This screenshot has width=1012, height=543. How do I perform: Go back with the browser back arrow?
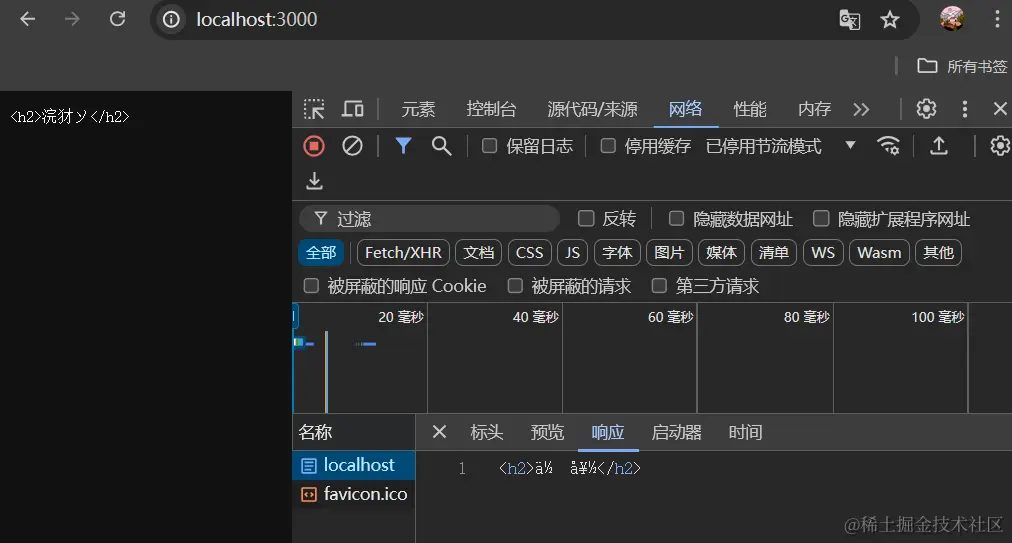tap(27, 19)
